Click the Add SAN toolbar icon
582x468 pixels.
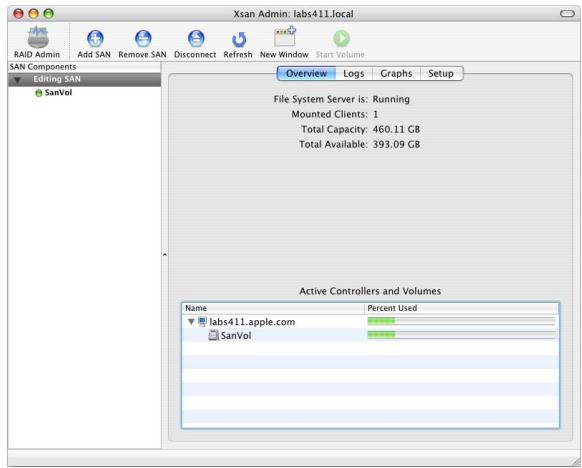click(95, 38)
